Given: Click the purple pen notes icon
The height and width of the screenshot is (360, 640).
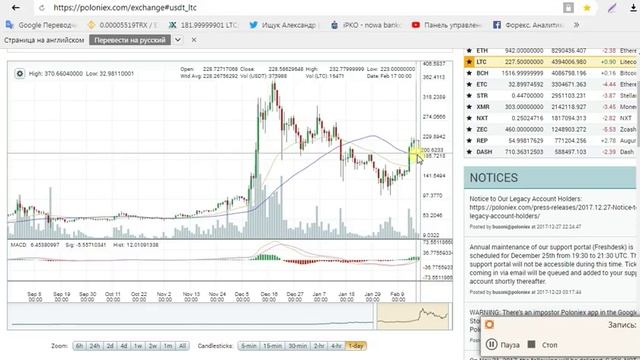Looking at the screenshot, I should point(612,8).
